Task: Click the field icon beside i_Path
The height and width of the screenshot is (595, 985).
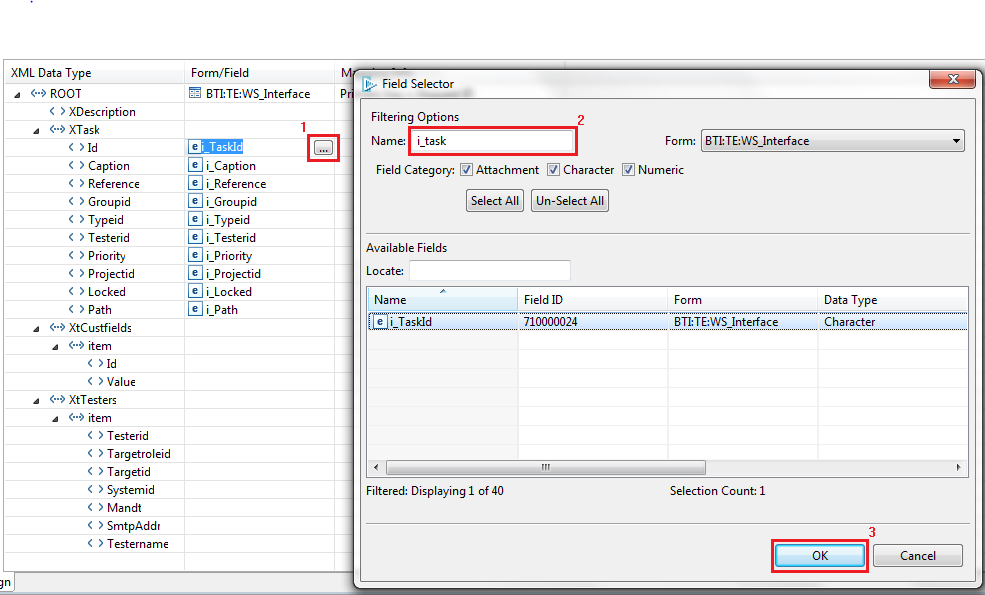Action: 195,310
